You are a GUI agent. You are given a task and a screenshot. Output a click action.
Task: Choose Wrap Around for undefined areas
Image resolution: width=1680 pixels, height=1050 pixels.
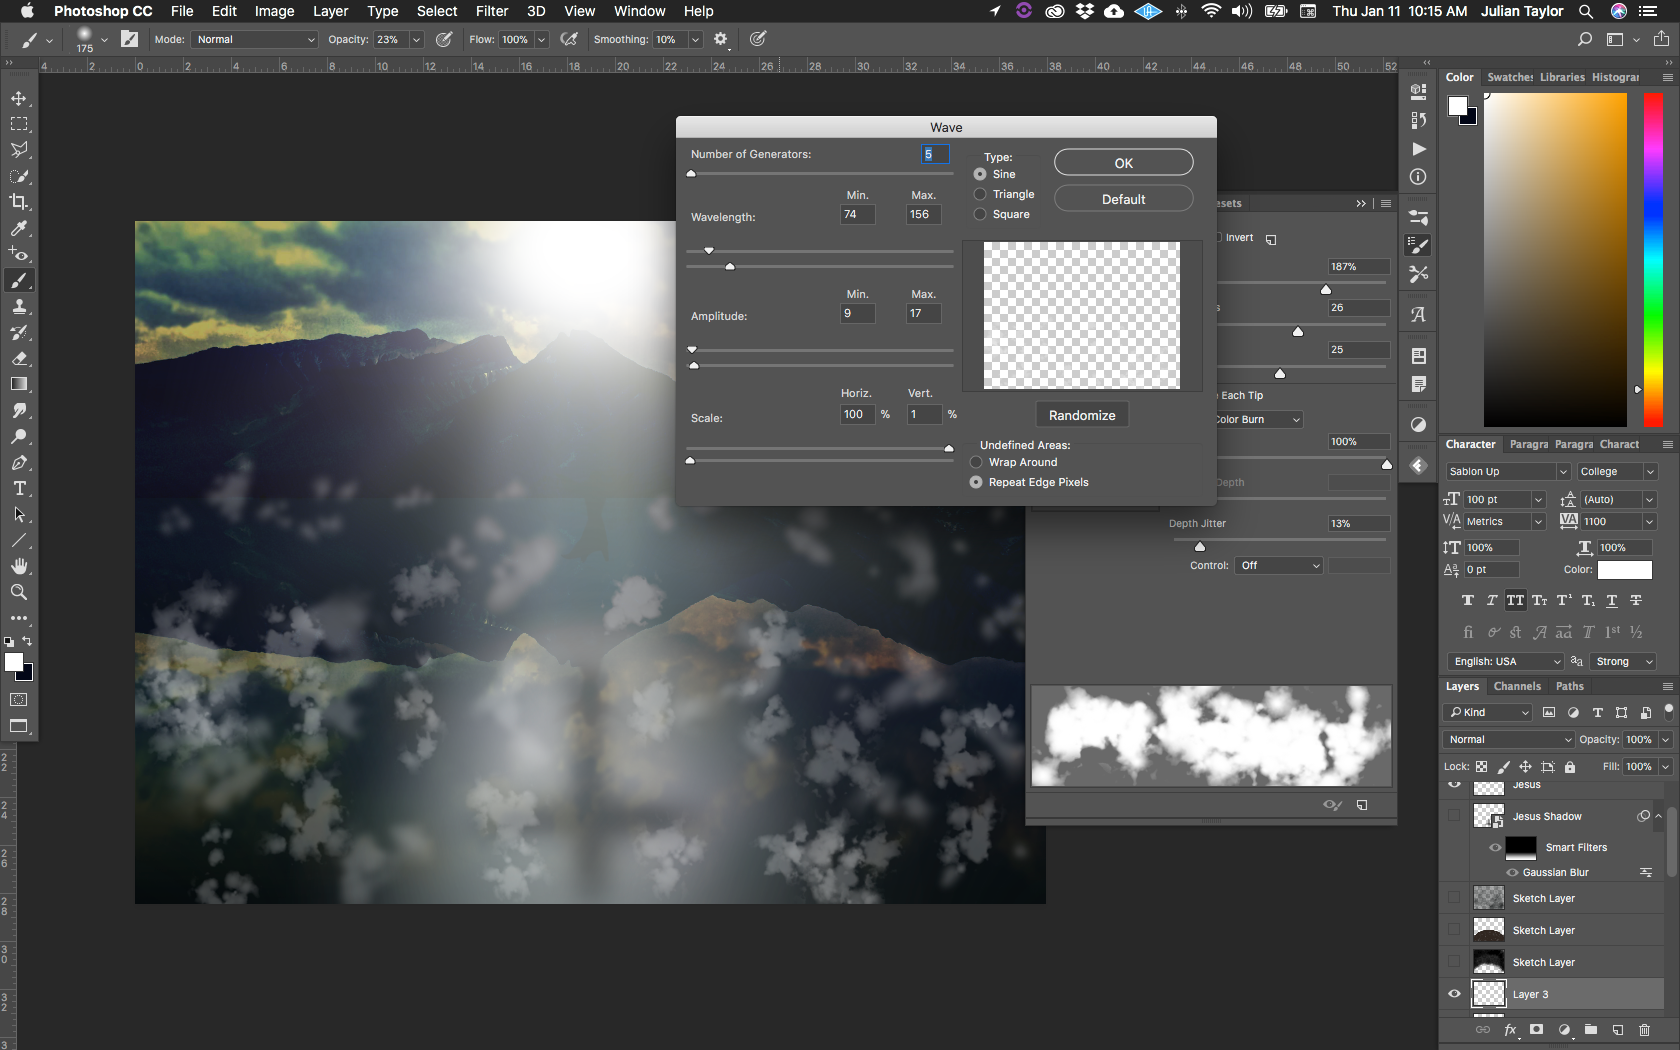click(x=976, y=462)
